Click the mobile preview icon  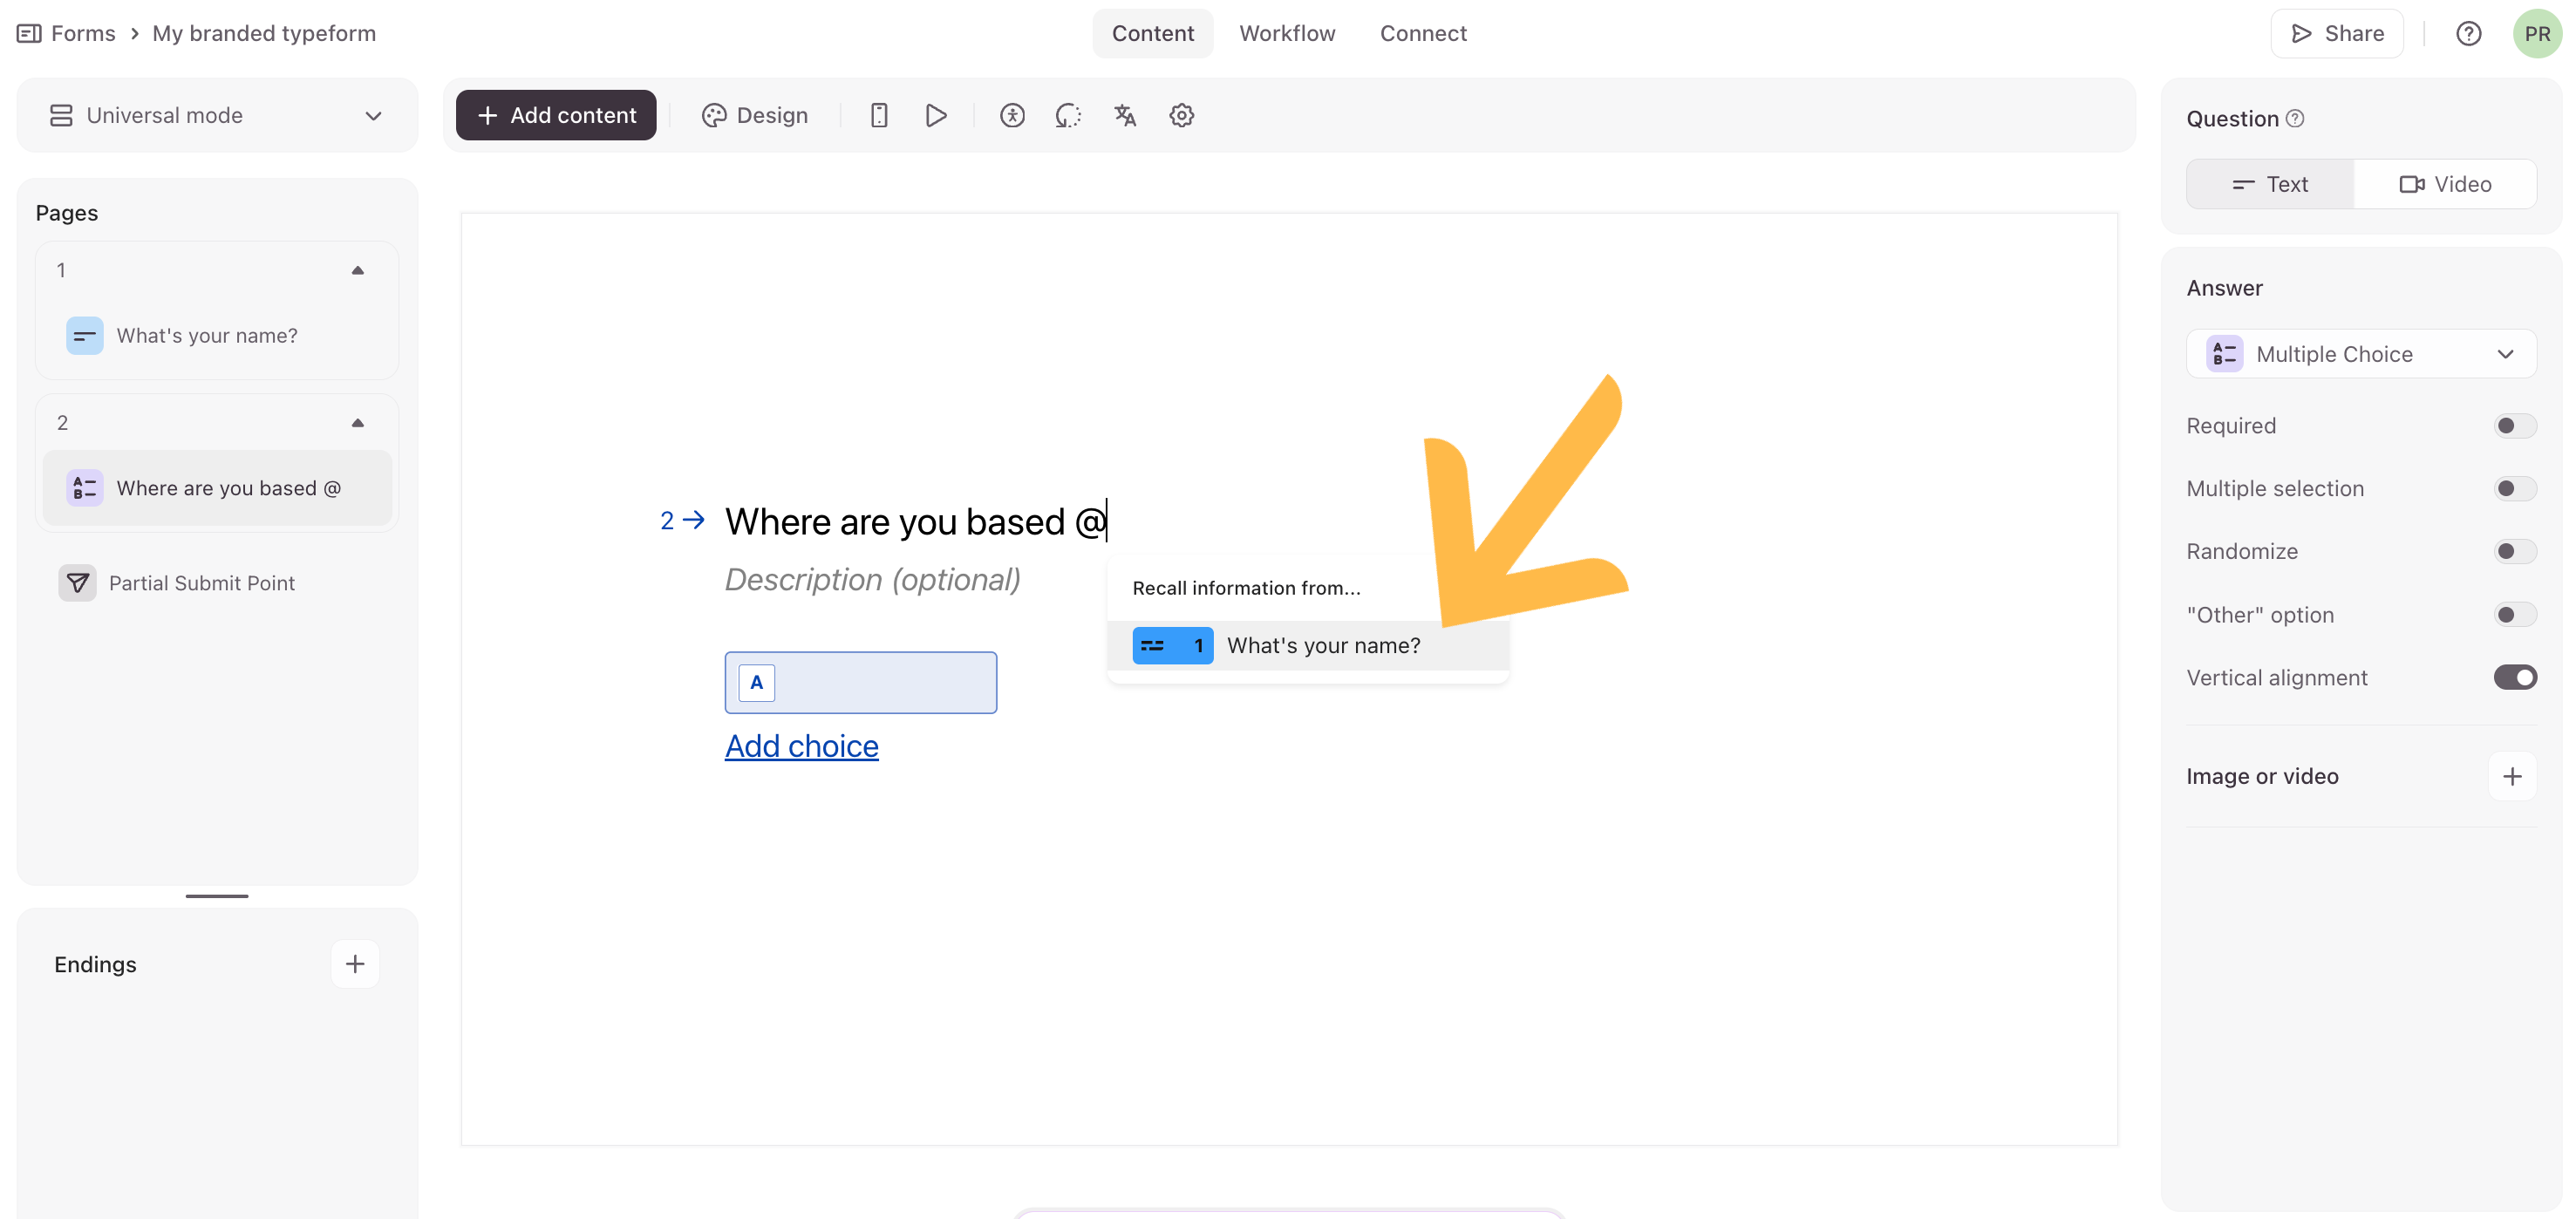878,115
